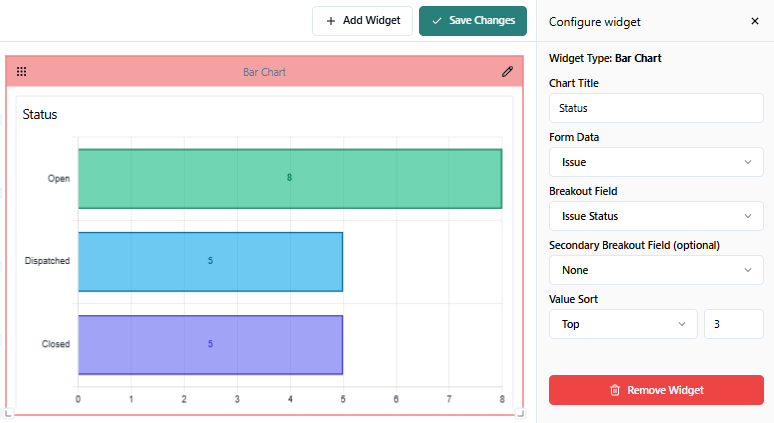Expand the Breakout Field dropdown
Image resolution: width=774 pixels, height=423 pixels.
[x=656, y=216]
